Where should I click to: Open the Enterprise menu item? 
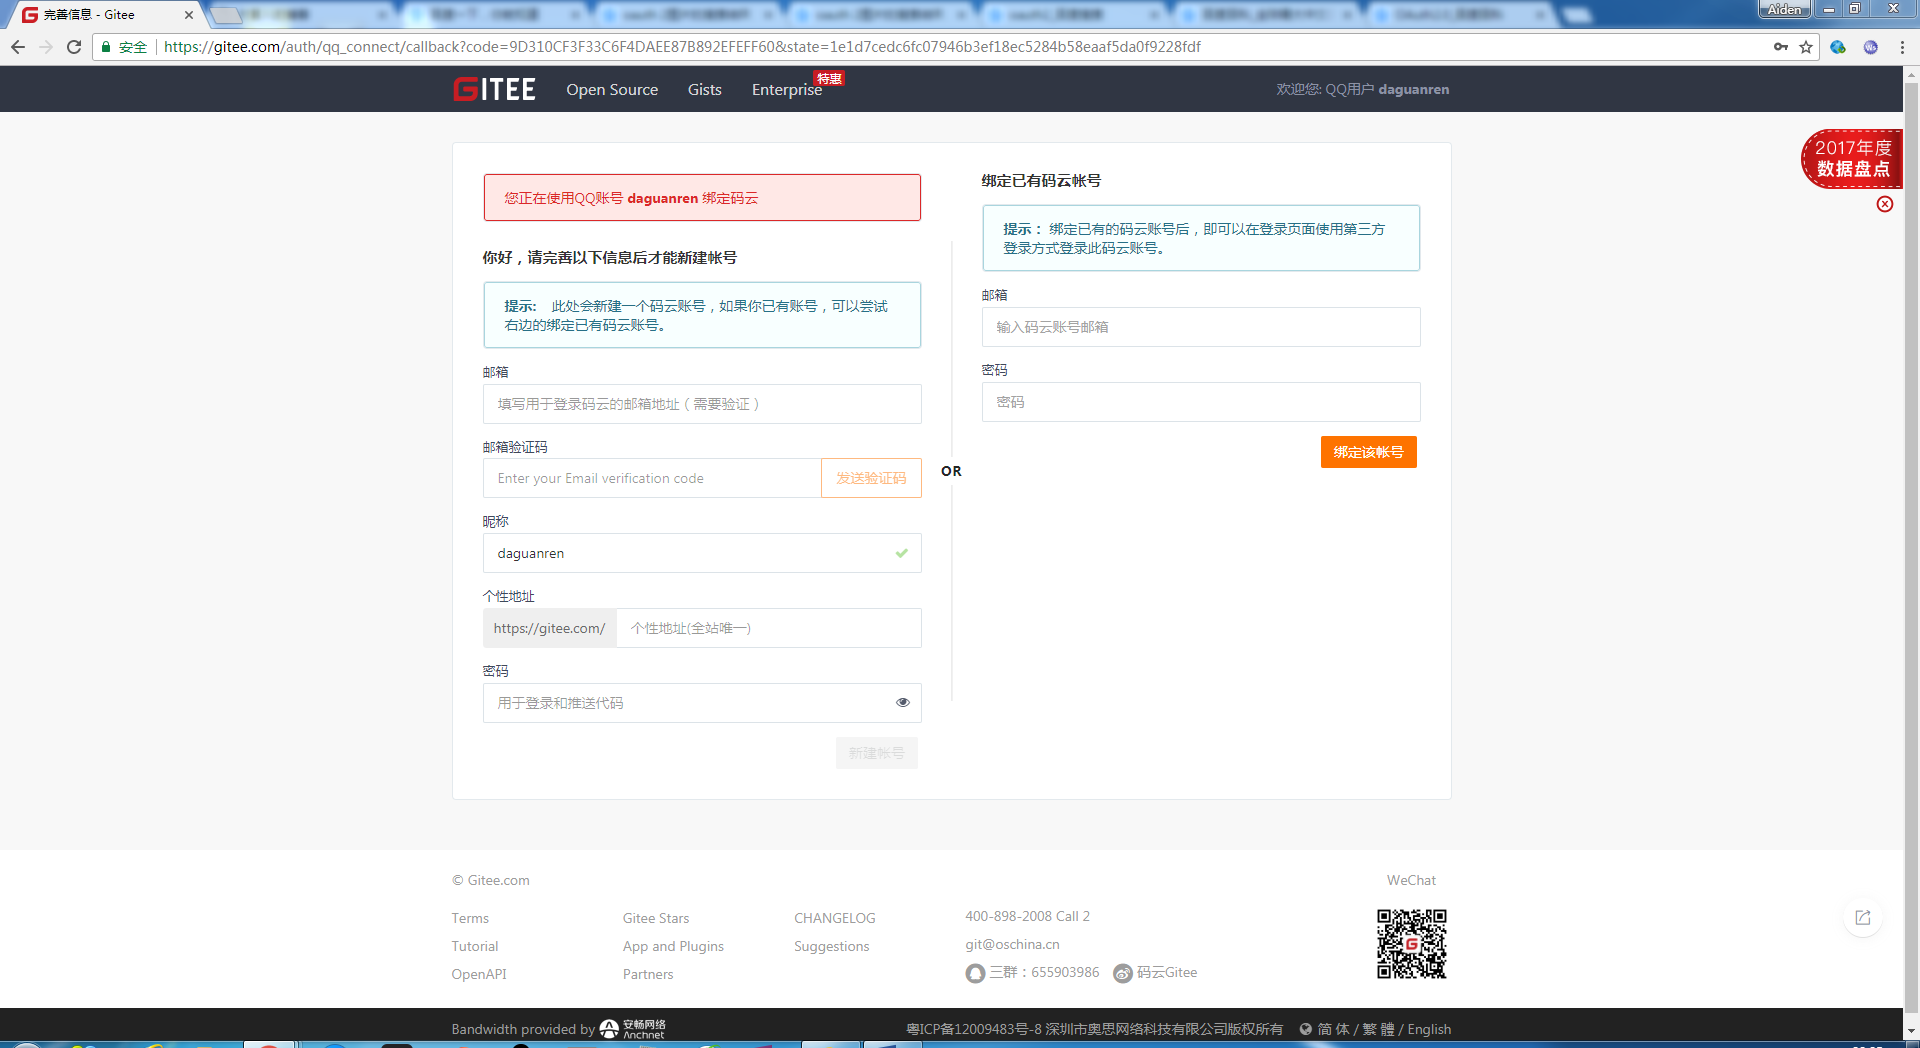(787, 90)
